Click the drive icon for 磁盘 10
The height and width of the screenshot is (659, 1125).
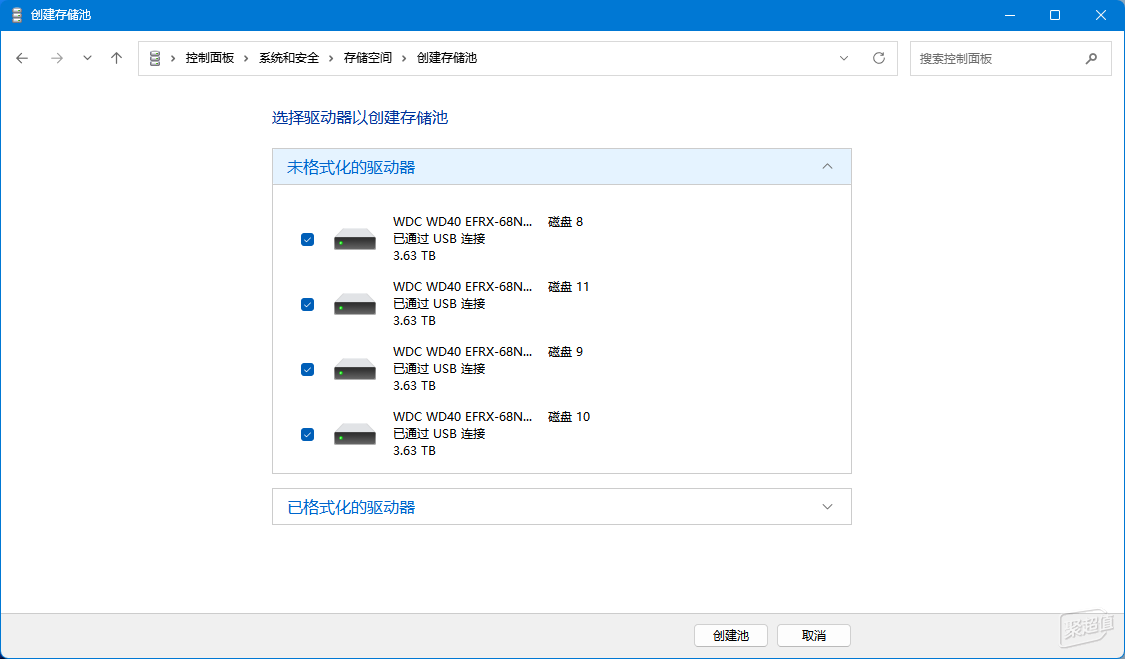[x=354, y=434]
